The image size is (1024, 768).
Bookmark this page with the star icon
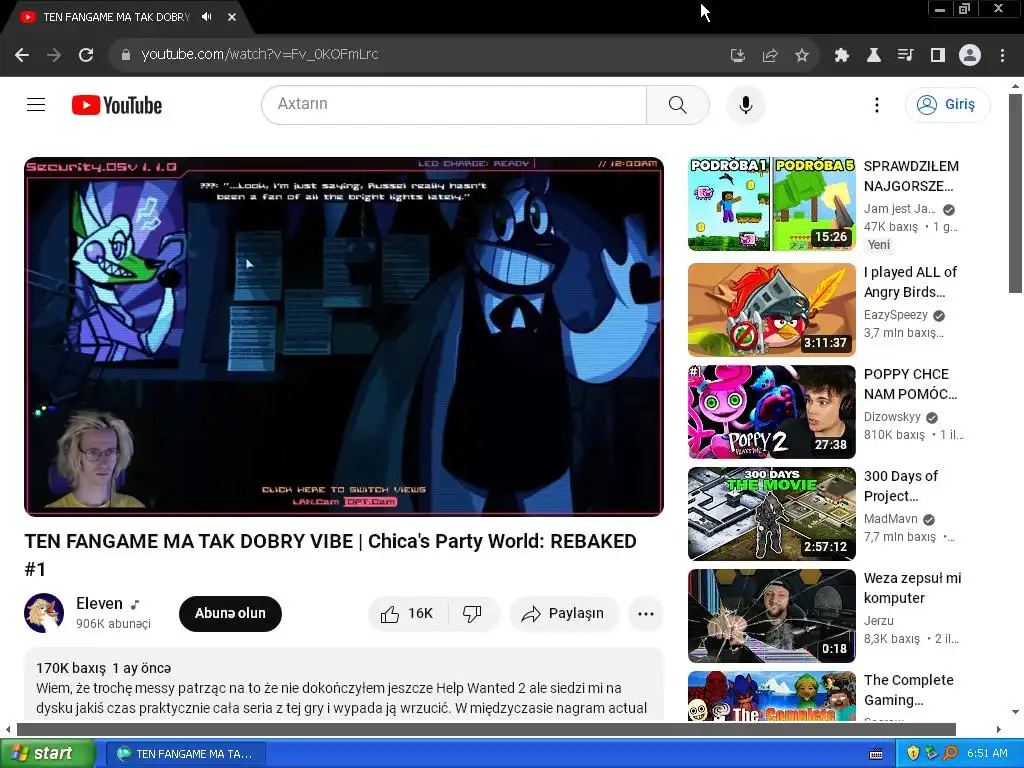point(802,56)
